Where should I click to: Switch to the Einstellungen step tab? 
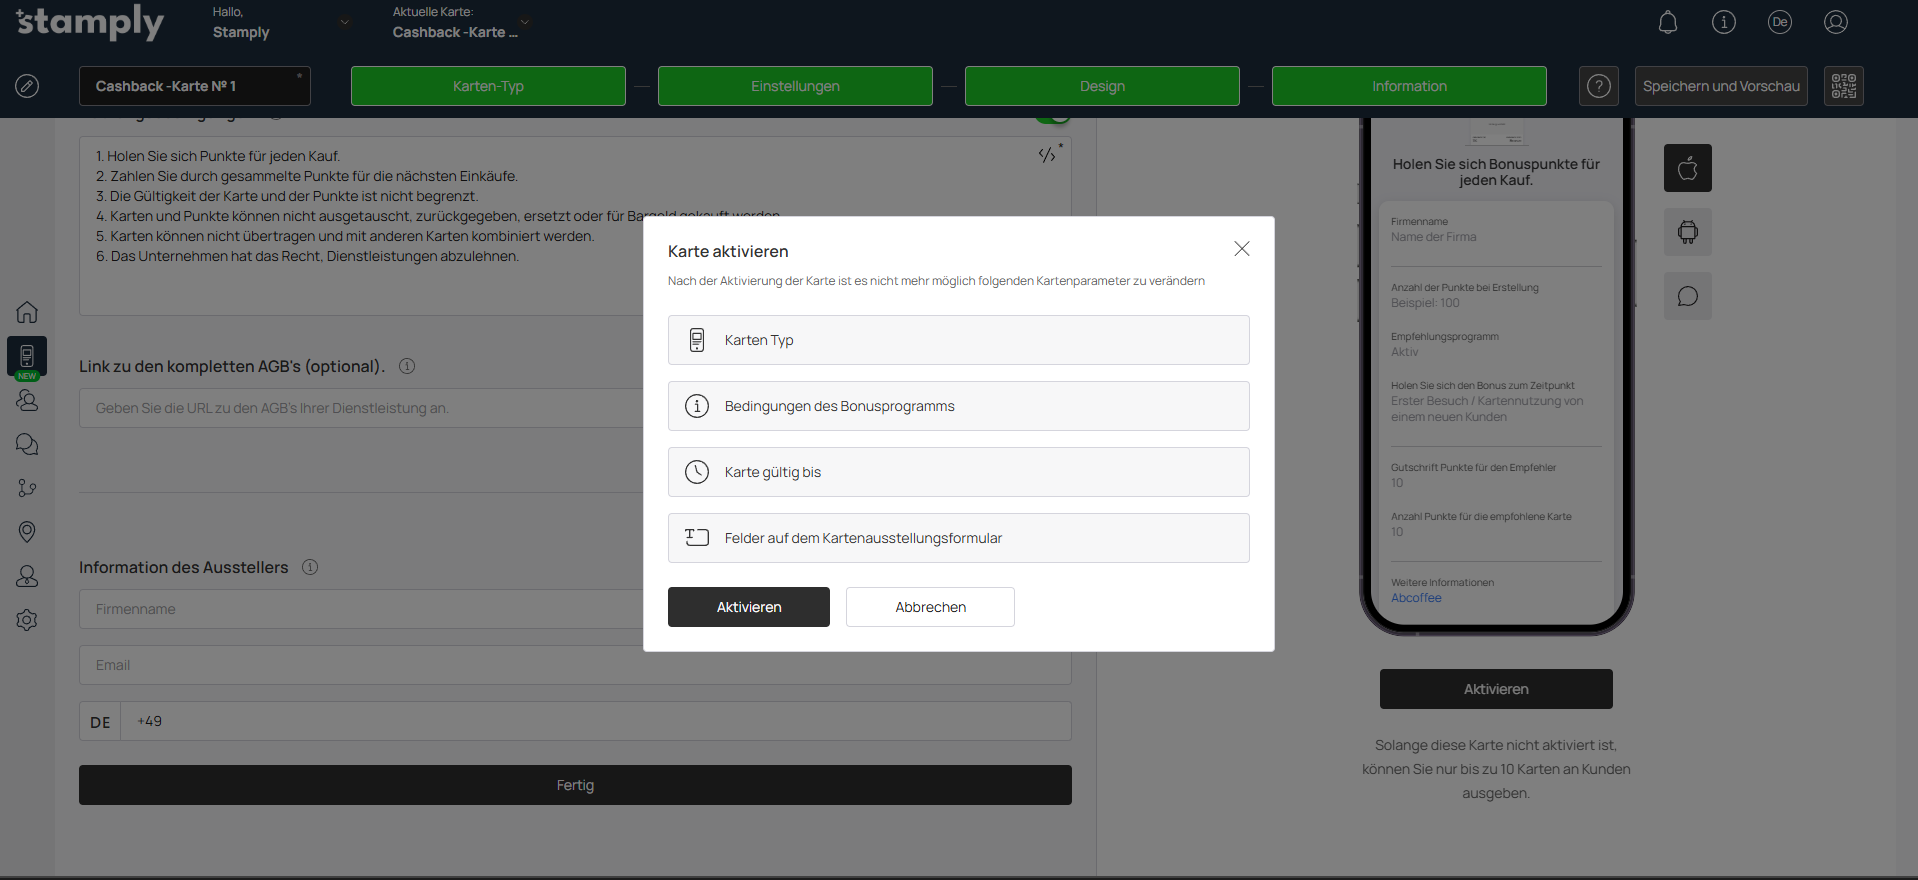[795, 86]
